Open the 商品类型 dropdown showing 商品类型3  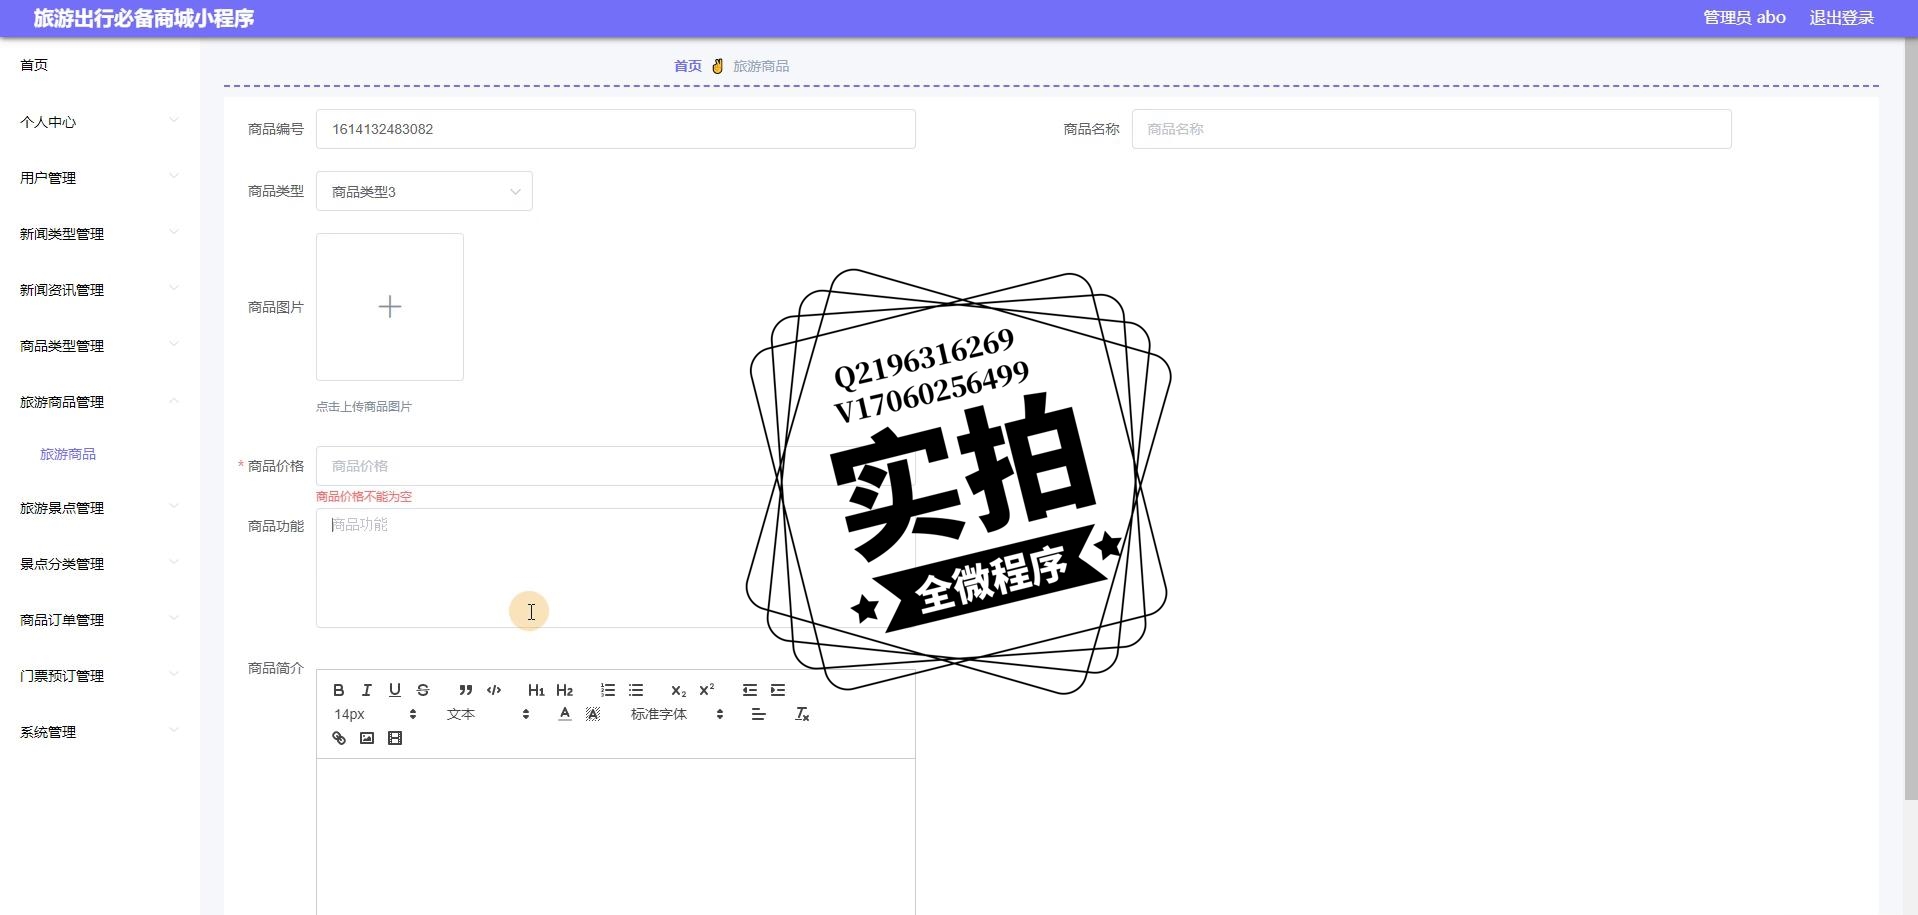(424, 191)
